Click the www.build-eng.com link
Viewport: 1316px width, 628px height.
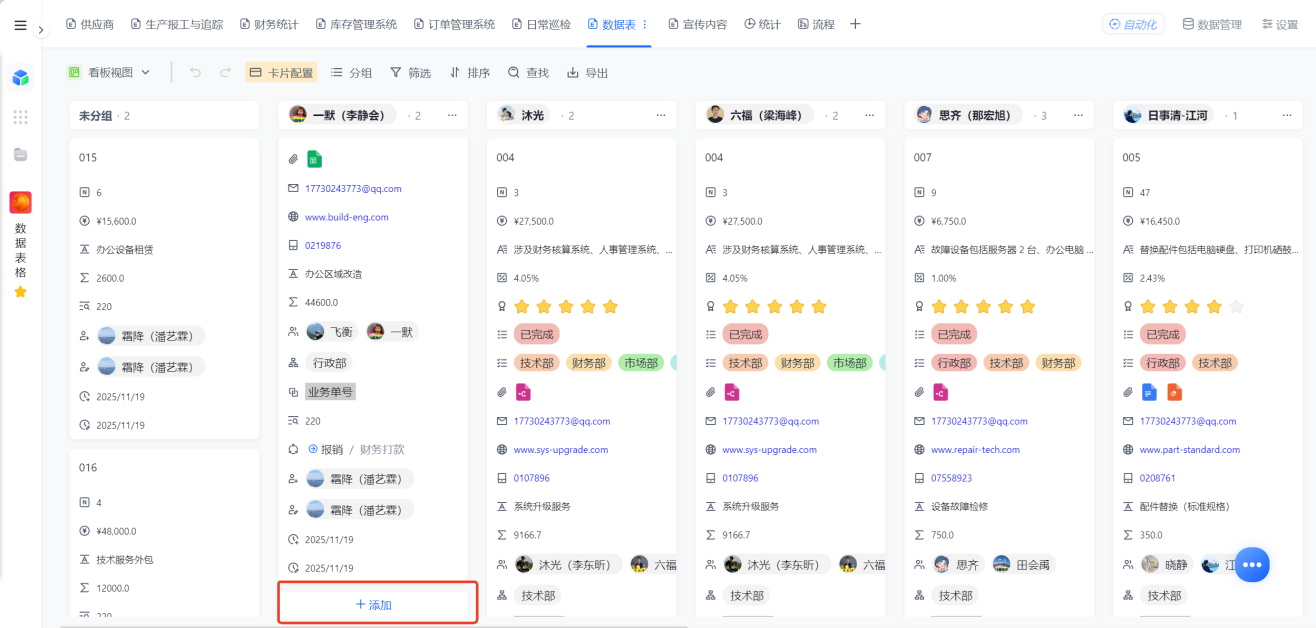(x=347, y=217)
